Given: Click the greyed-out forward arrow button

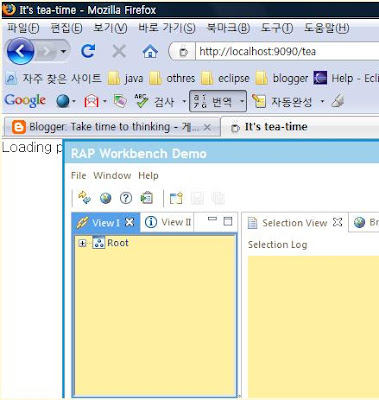Looking at the screenshot, I should pos(46,51).
